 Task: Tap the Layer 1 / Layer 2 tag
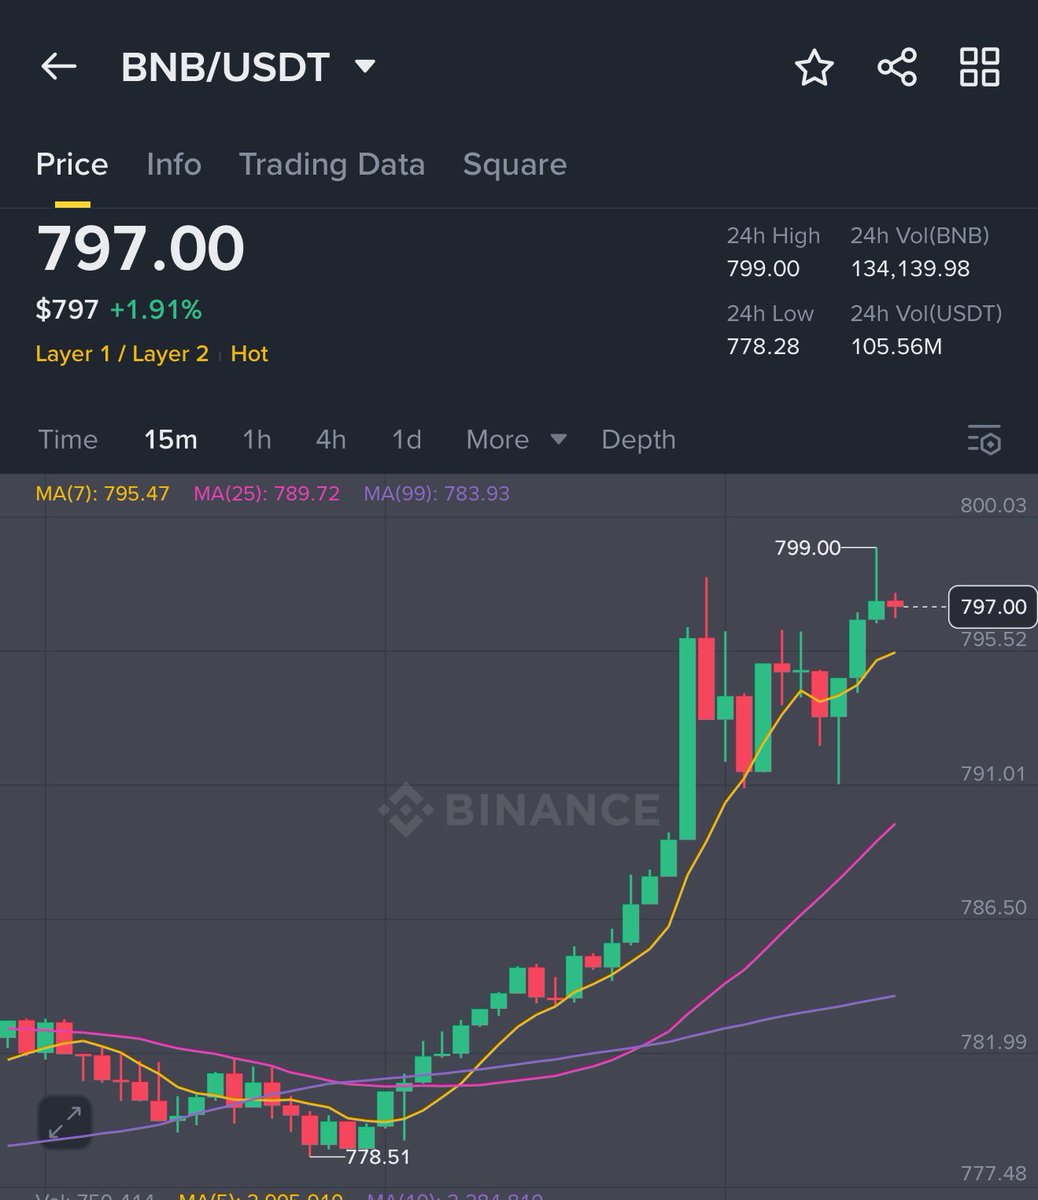tap(122, 354)
